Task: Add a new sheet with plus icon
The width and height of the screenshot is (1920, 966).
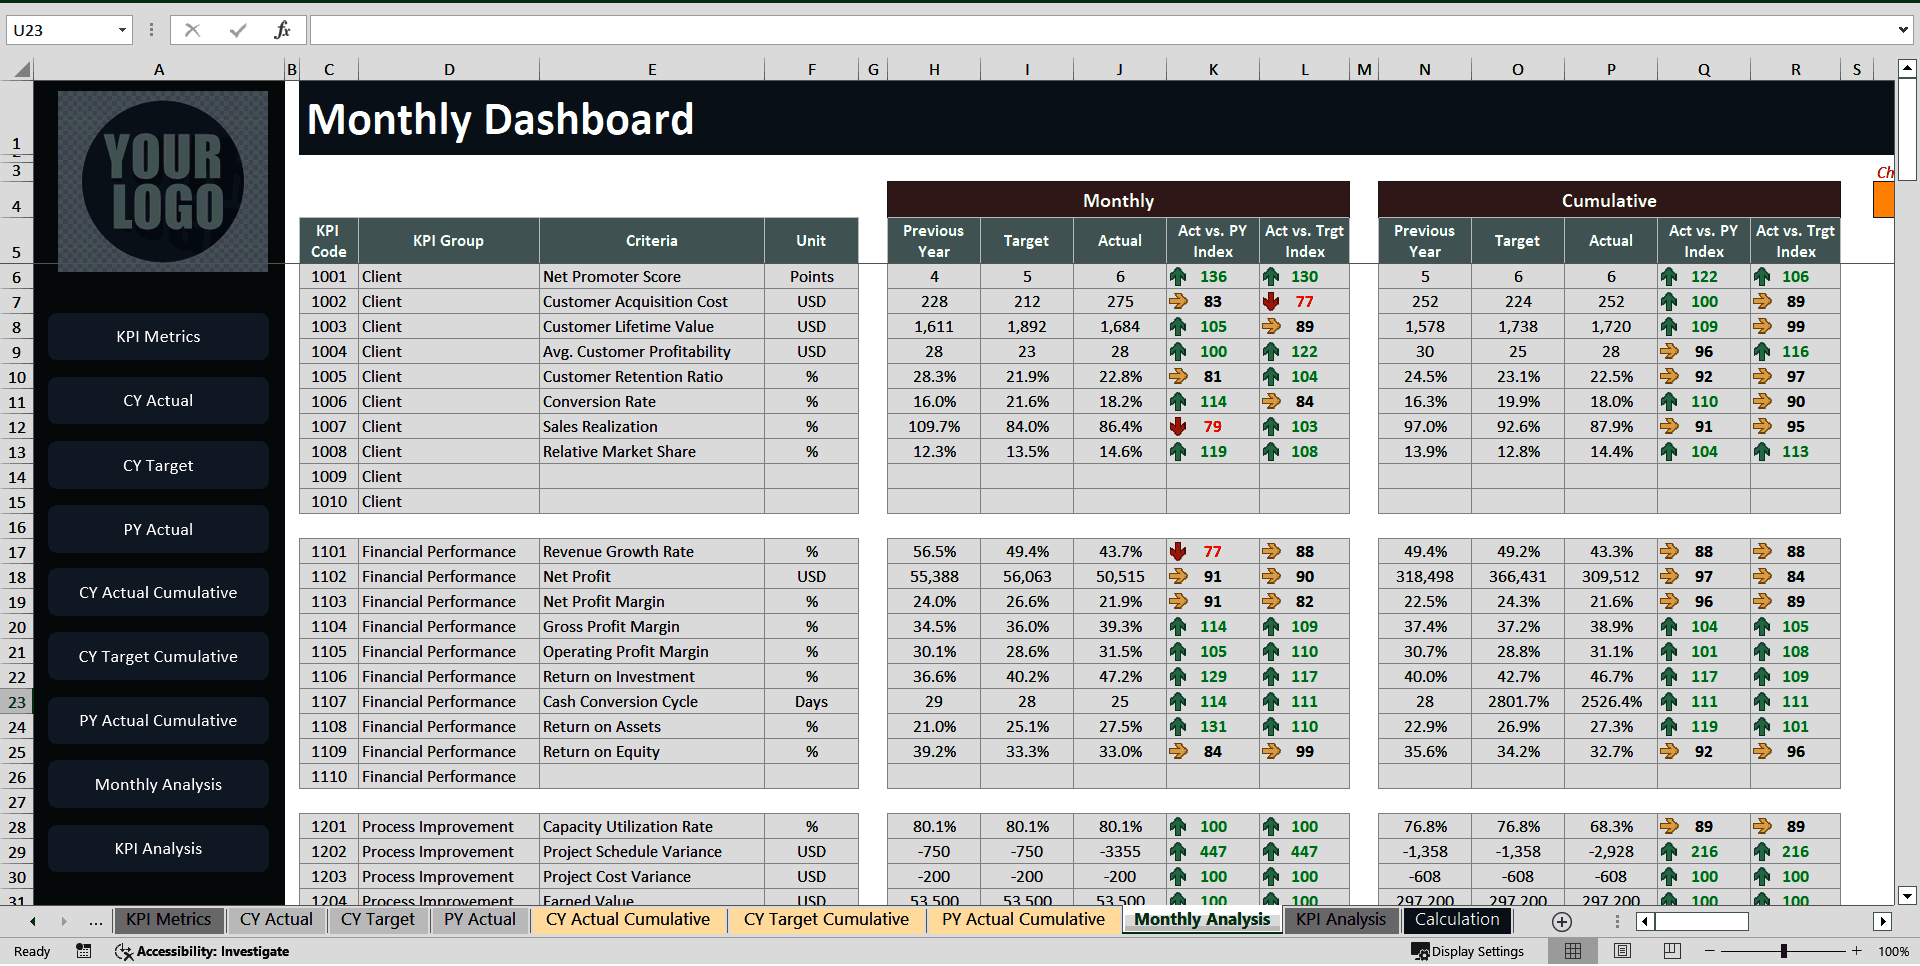Action: click(x=1562, y=921)
